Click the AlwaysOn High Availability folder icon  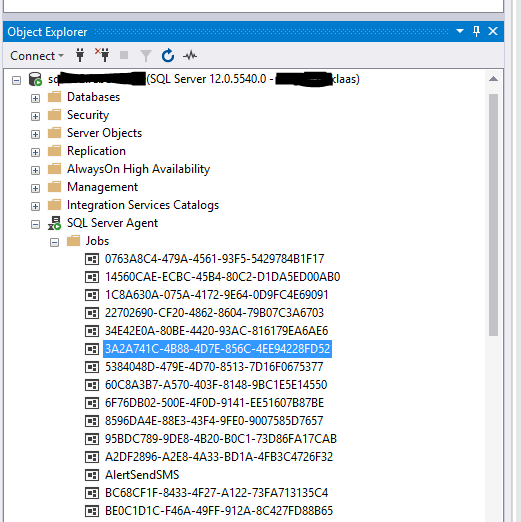(x=54, y=169)
